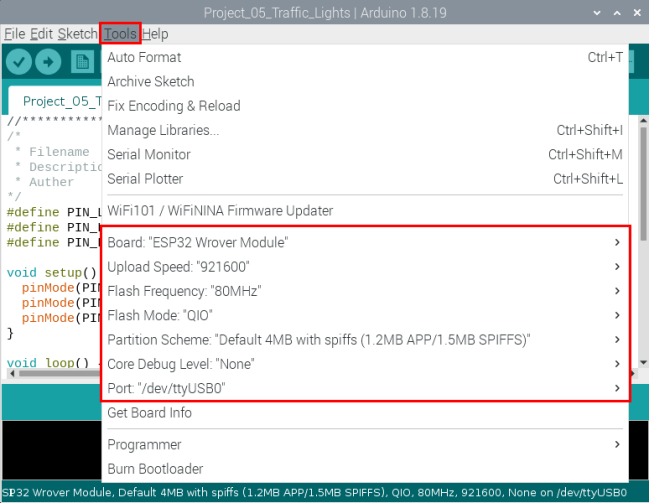Switch to the Project_05_T sketch tab
Image resolution: width=650 pixels, height=504 pixels.
[x=55, y=101]
